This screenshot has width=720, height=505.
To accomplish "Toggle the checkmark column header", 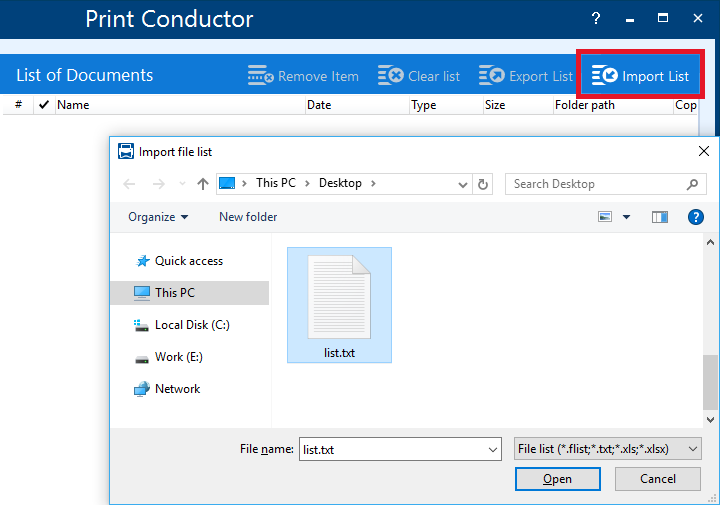I will (44, 105).
